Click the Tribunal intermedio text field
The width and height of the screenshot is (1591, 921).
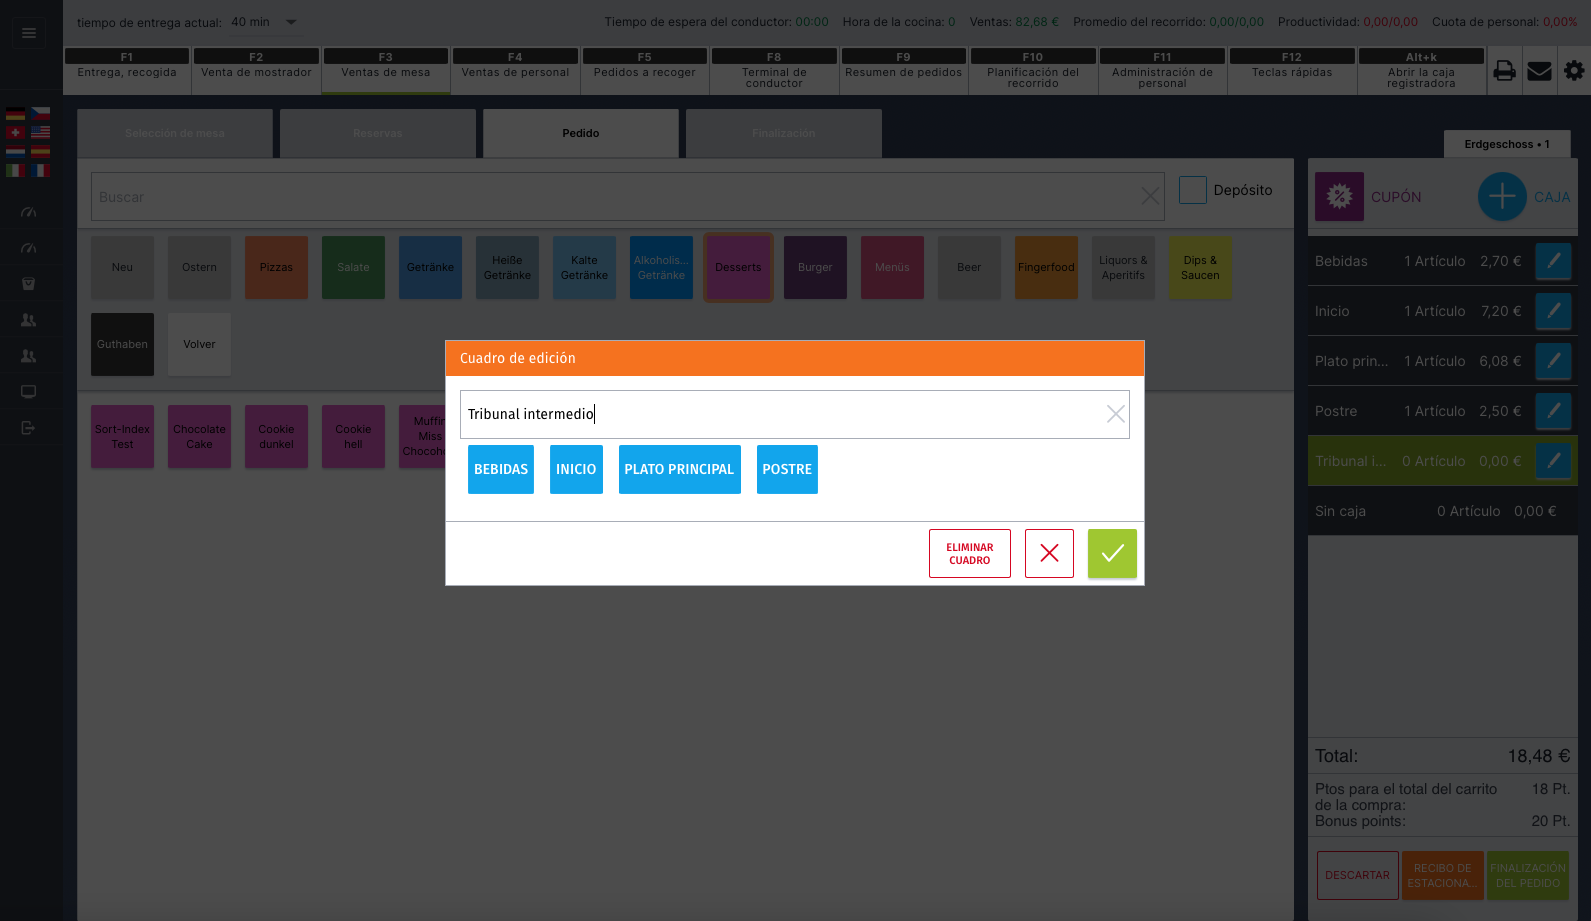click(780, 414)
